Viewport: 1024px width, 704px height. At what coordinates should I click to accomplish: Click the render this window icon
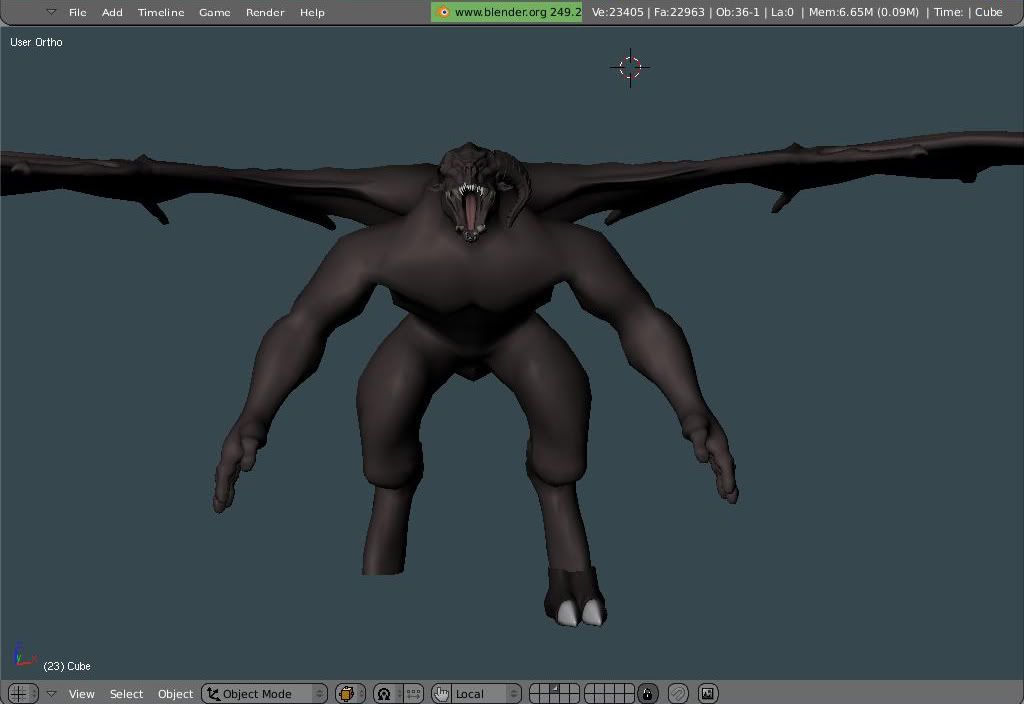707,693
